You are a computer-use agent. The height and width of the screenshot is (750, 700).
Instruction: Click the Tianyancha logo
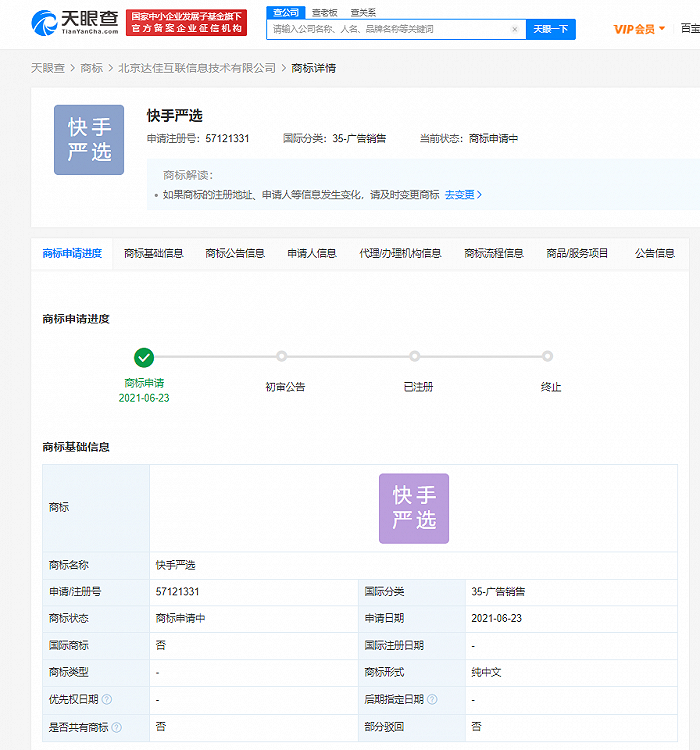[x=75, y=22]
